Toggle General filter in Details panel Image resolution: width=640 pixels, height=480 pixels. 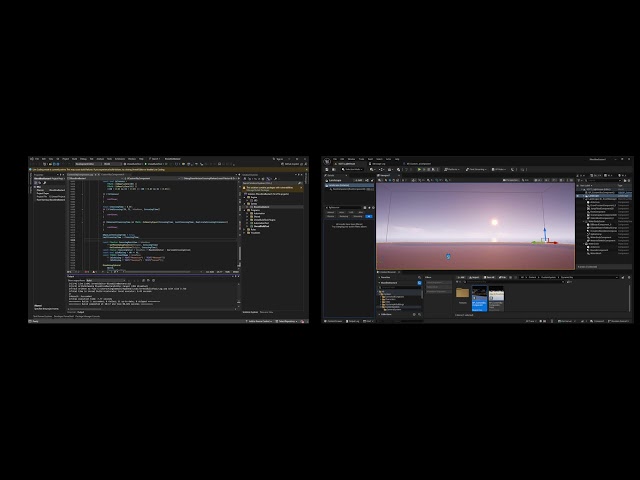pyautogui.click(x=331, y=212)
